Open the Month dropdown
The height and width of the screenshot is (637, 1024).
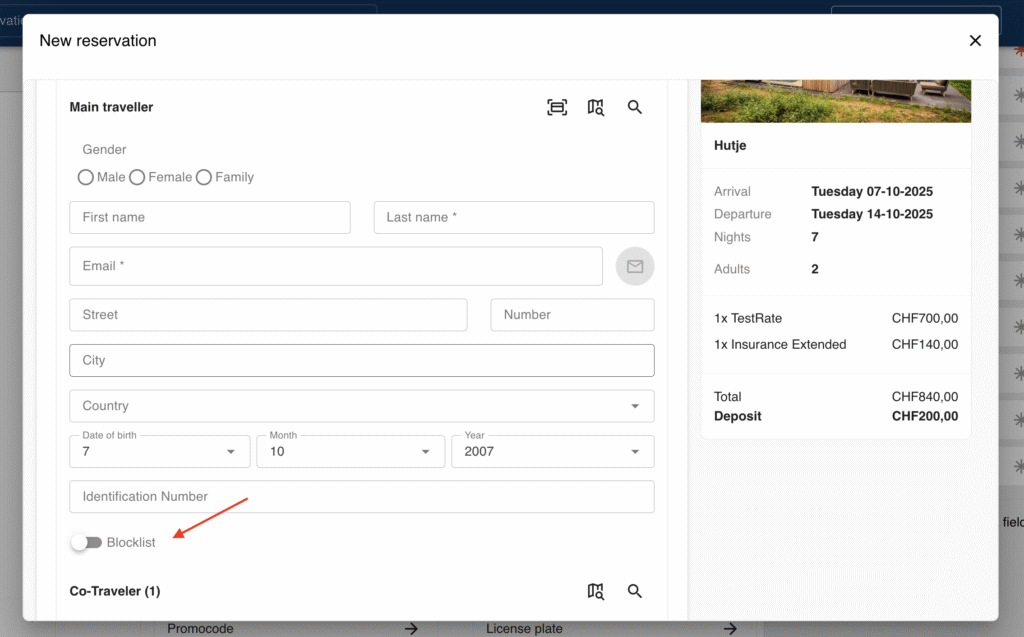[350, 451]
